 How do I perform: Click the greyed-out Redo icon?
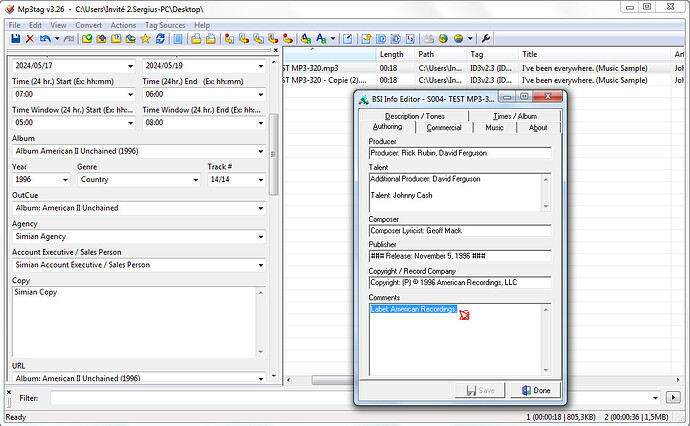(x=69, y=39)
